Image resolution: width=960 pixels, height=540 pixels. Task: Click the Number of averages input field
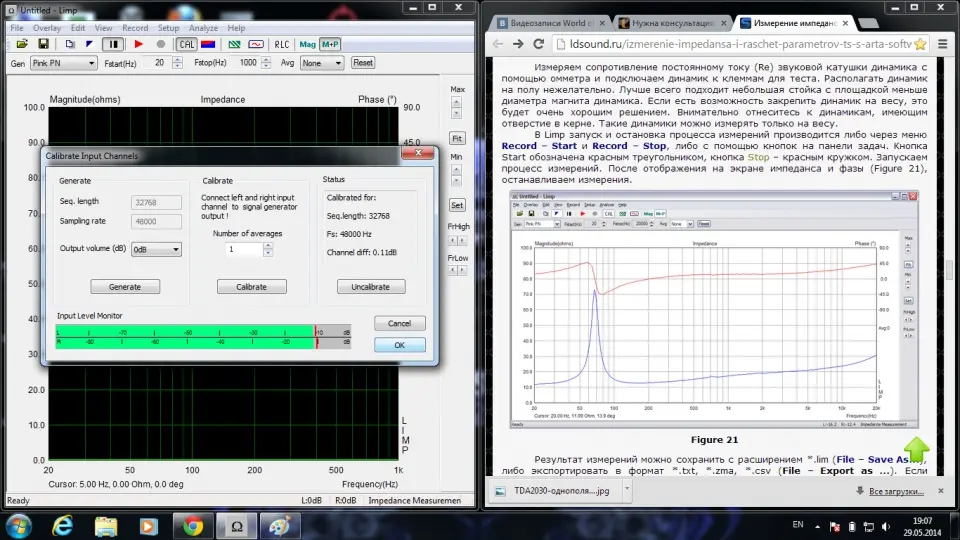(241, 249)
